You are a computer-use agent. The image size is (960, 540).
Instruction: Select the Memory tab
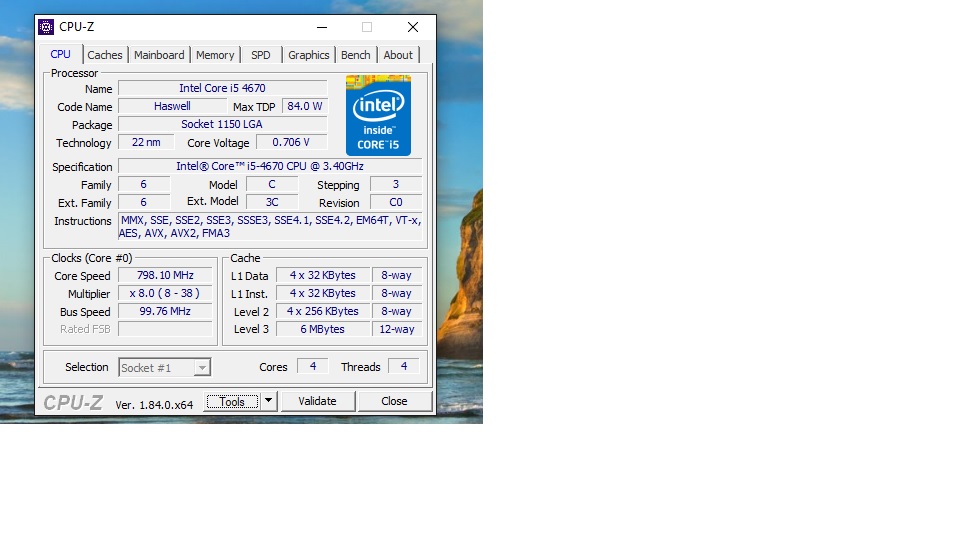215,55
